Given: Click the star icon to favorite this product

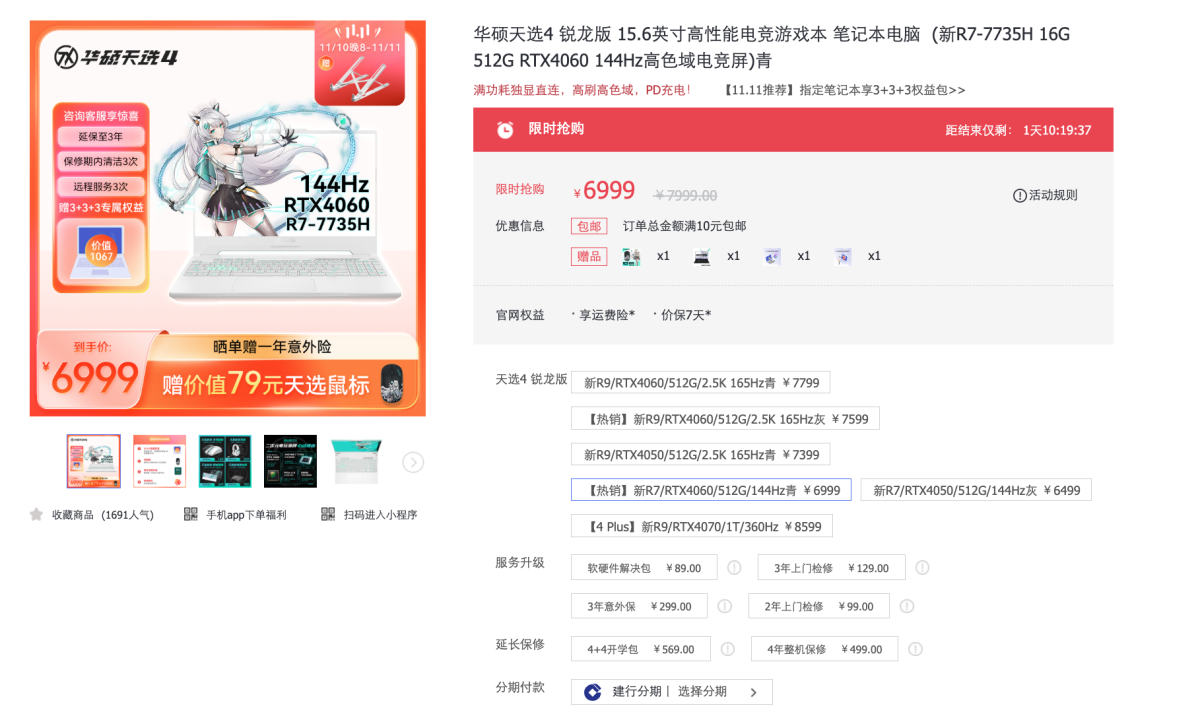Looking at the screenshot, I should click(x=37, y=515).
